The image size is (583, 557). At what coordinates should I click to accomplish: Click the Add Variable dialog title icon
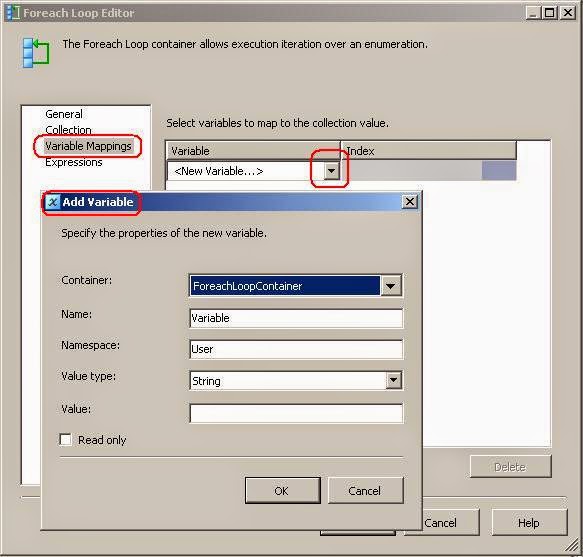coord(53,202)
